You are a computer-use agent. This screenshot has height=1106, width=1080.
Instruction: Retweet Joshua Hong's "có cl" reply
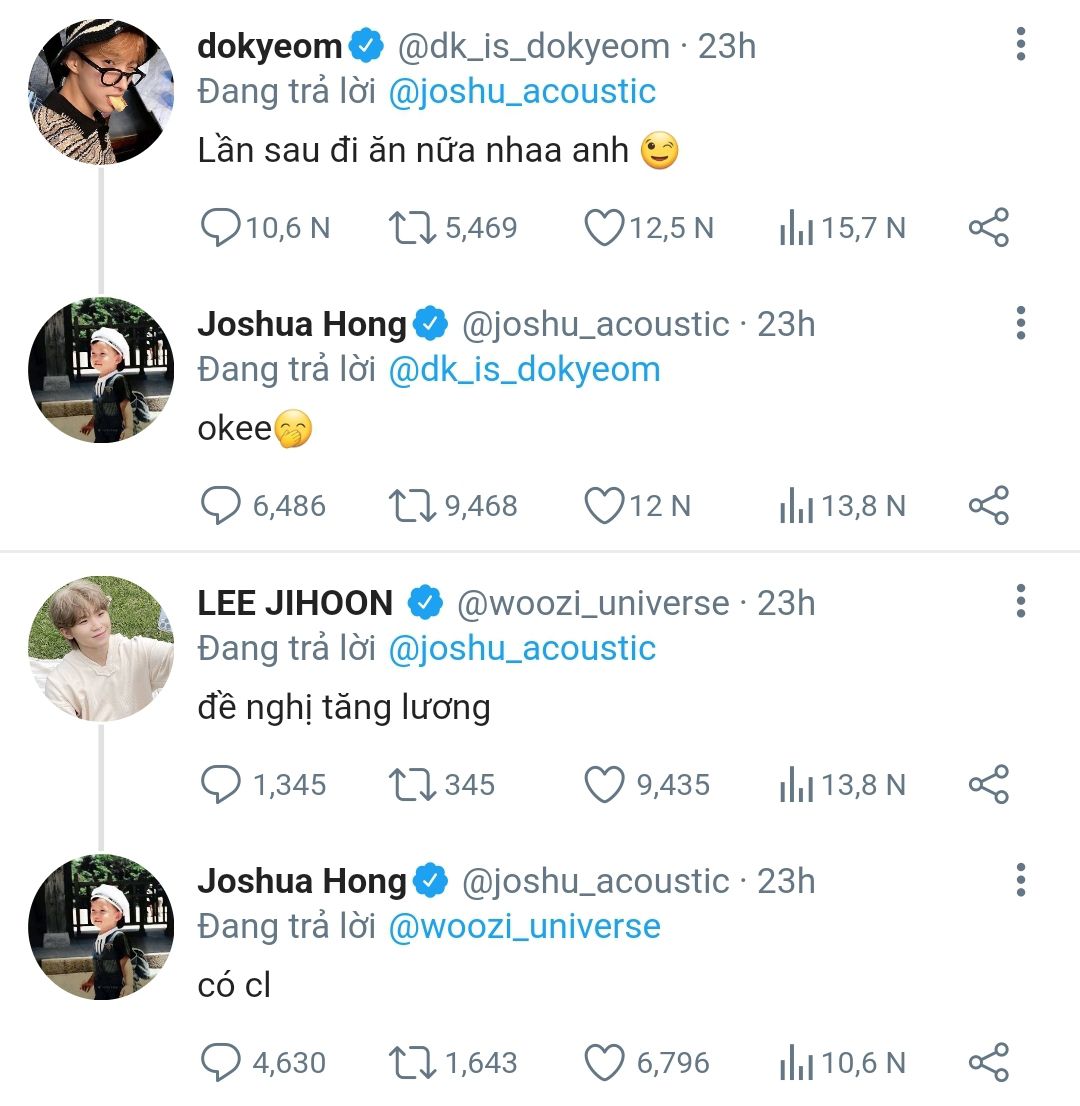pos(410,1062)
